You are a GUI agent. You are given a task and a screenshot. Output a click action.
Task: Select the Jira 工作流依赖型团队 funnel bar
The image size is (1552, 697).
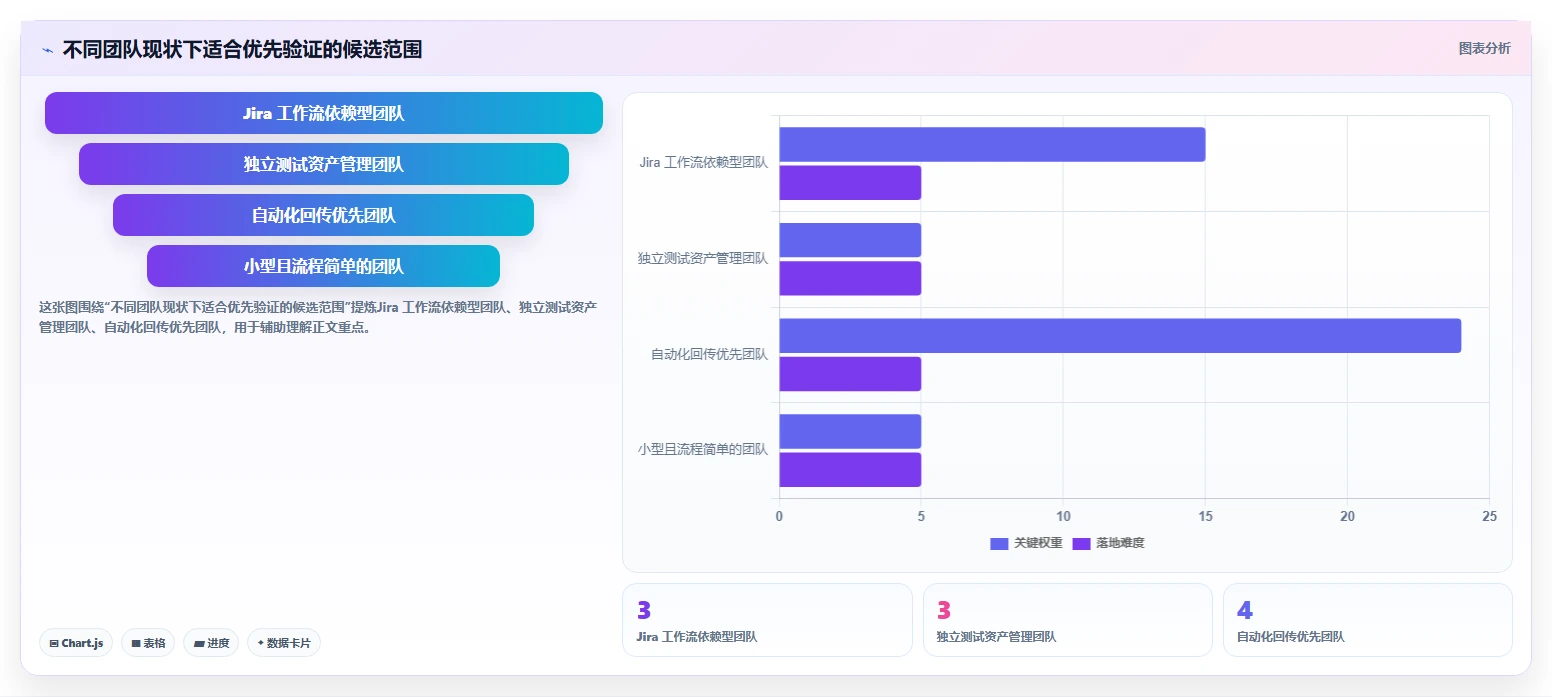pyautogui.click(x=324, y=113)
